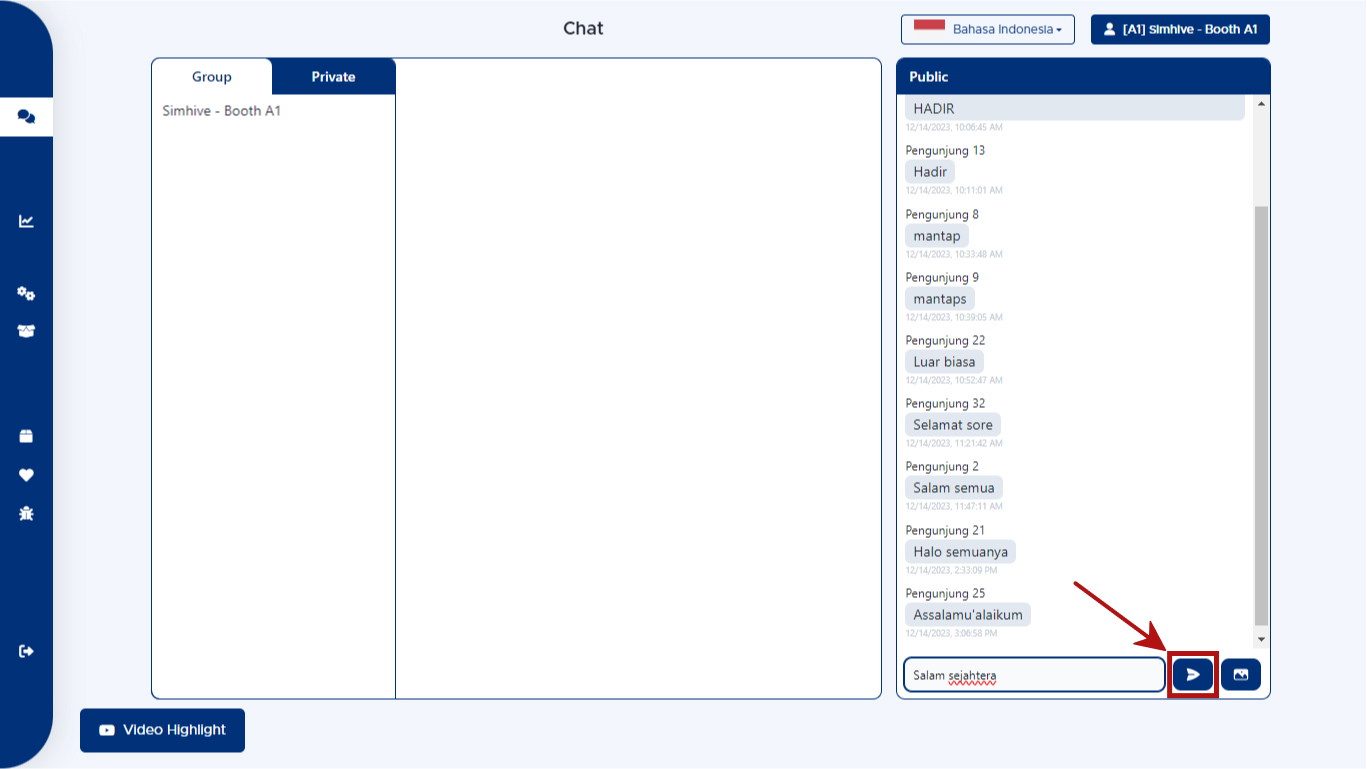Click sender name Pengunjung 25
Viewport: 1367px width, 769px height.
click(945, 594)
